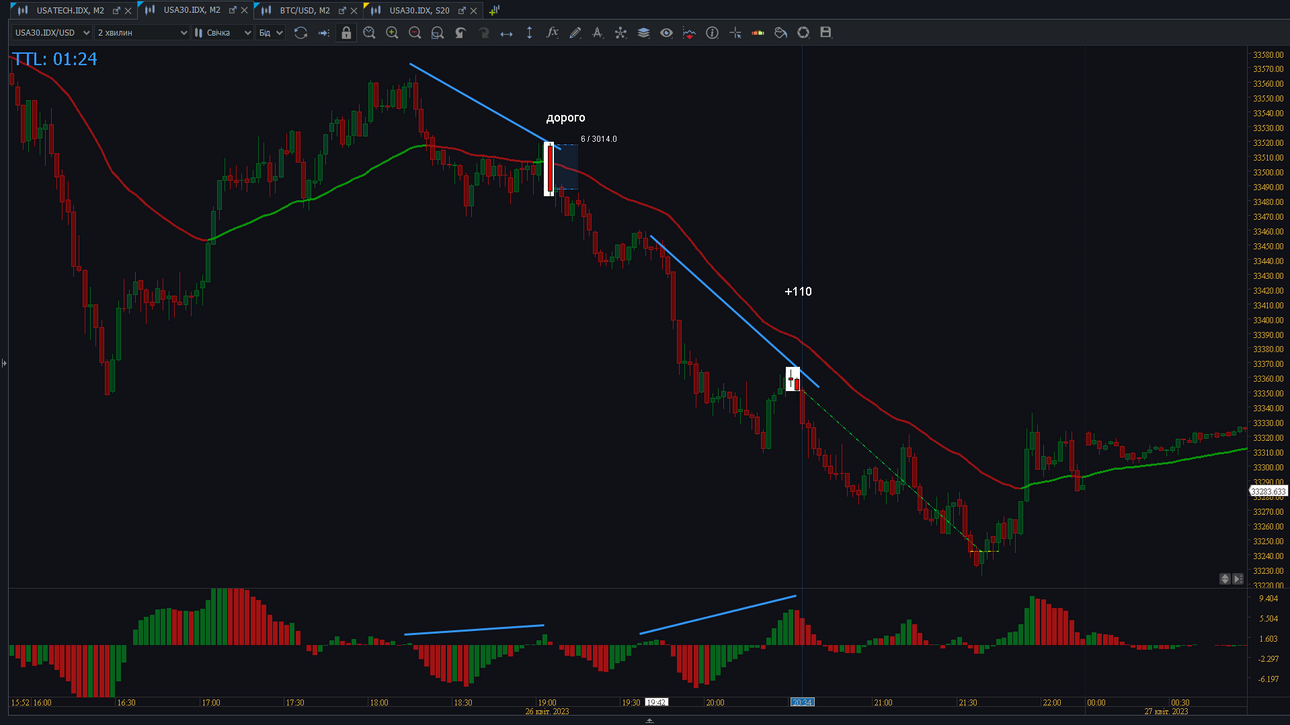
Task: Toggle chart auto-shift arrow icon
Action: click(x=324, y=33)
